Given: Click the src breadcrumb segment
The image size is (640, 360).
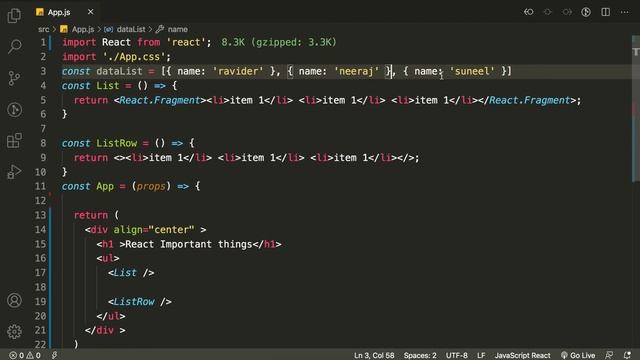Looking at the screenshot, I should pos(43,29).
